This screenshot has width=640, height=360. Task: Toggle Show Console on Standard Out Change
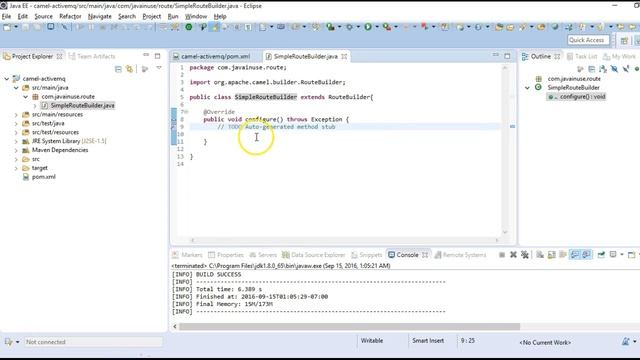pos(574,255)
